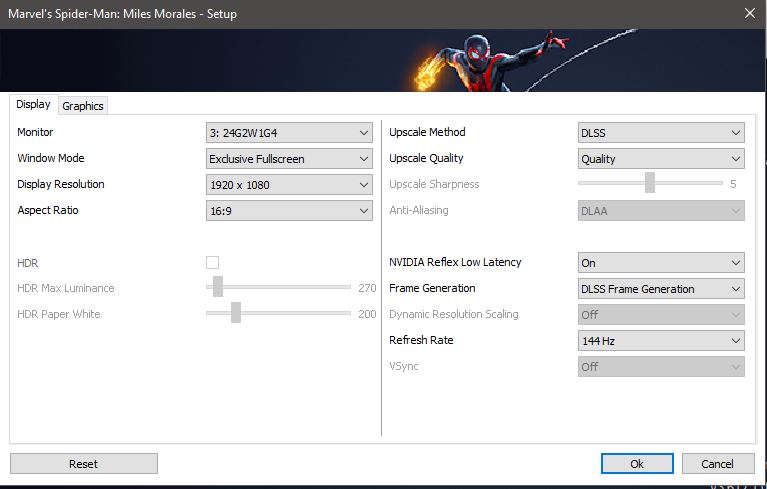This screenshot has width=767, height=489.
Task: Click the NVIDIA Reflex Low Latency label
Action: [455, 262]
